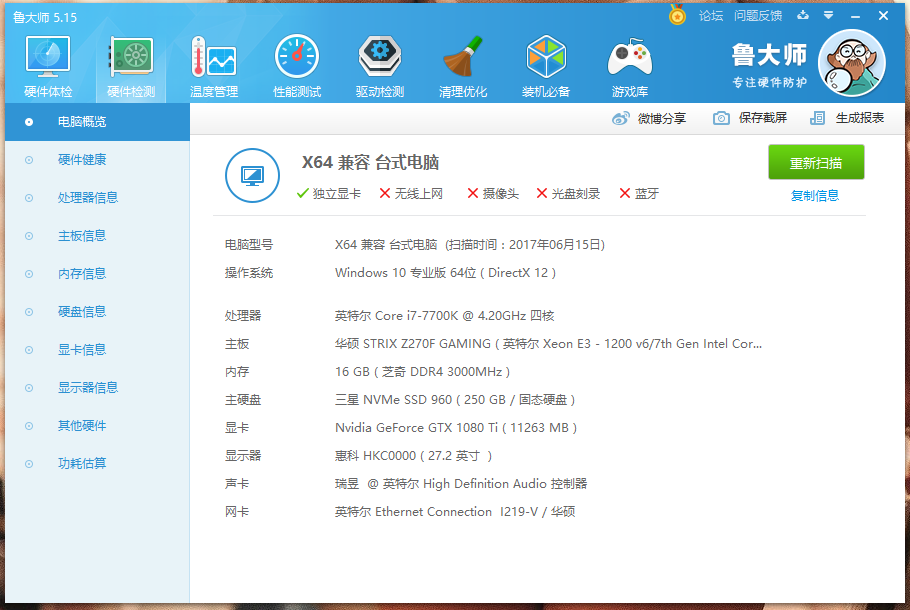Click the 三星 NVMe SSD 960 value
This screenshot has height=610, width=910.
[x=455, y=400]
